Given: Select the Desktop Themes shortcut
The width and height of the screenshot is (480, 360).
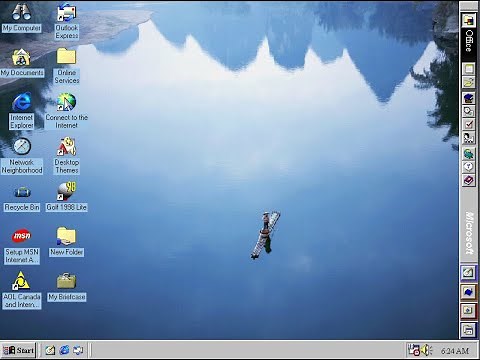Looking at the screenshot, I should click(x=67, y=156).
